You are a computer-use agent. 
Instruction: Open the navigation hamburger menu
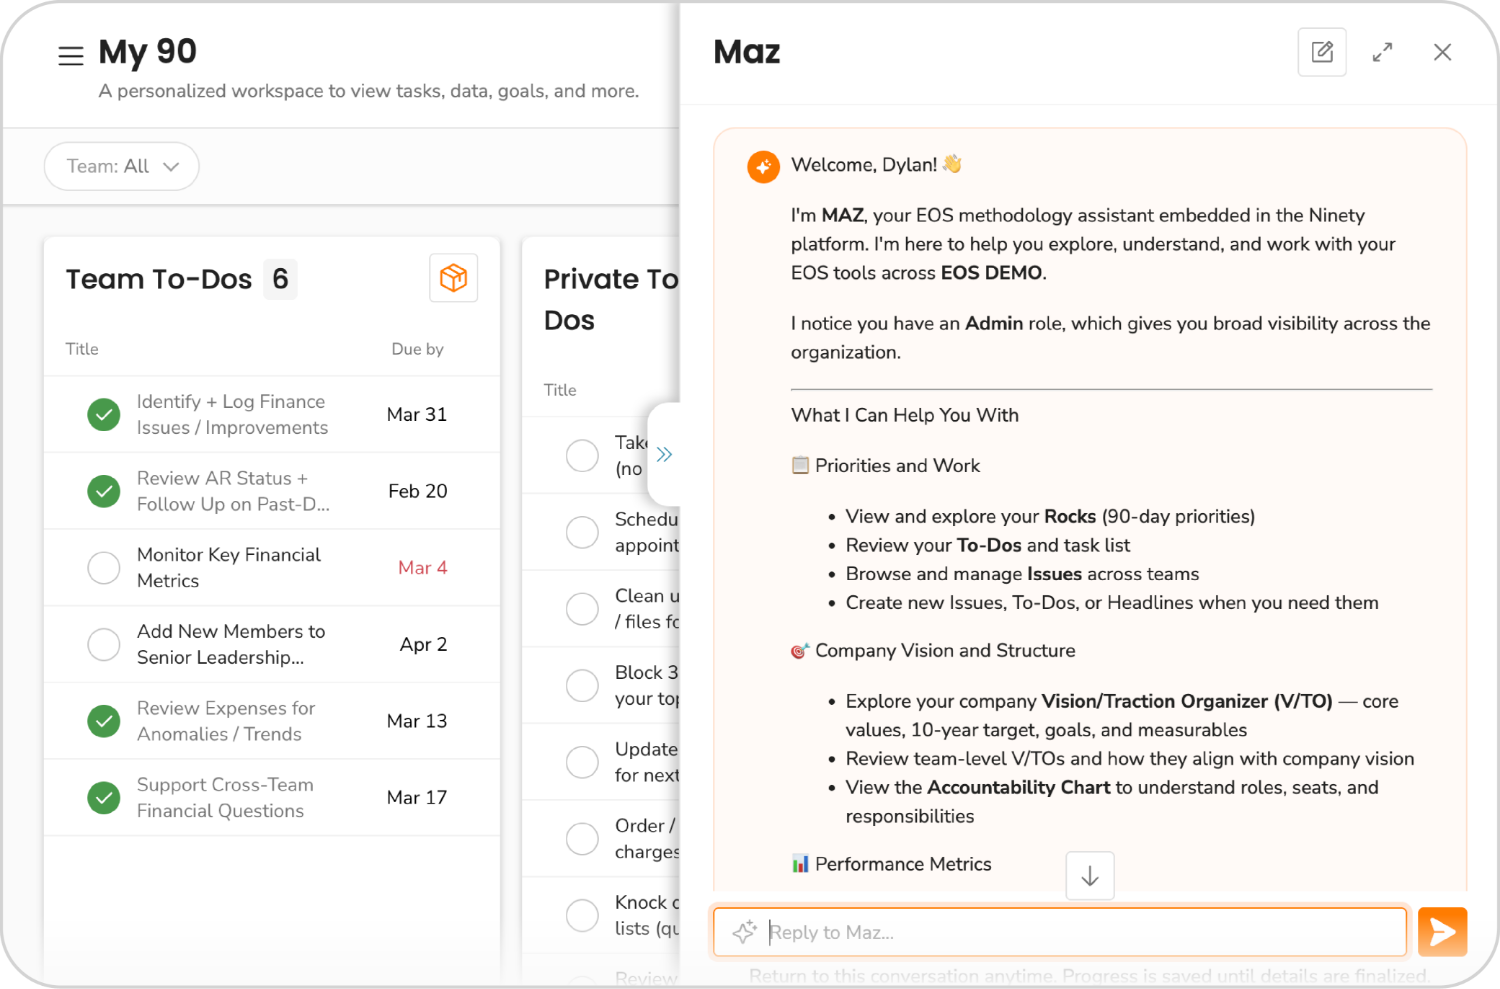pos(70,56)
